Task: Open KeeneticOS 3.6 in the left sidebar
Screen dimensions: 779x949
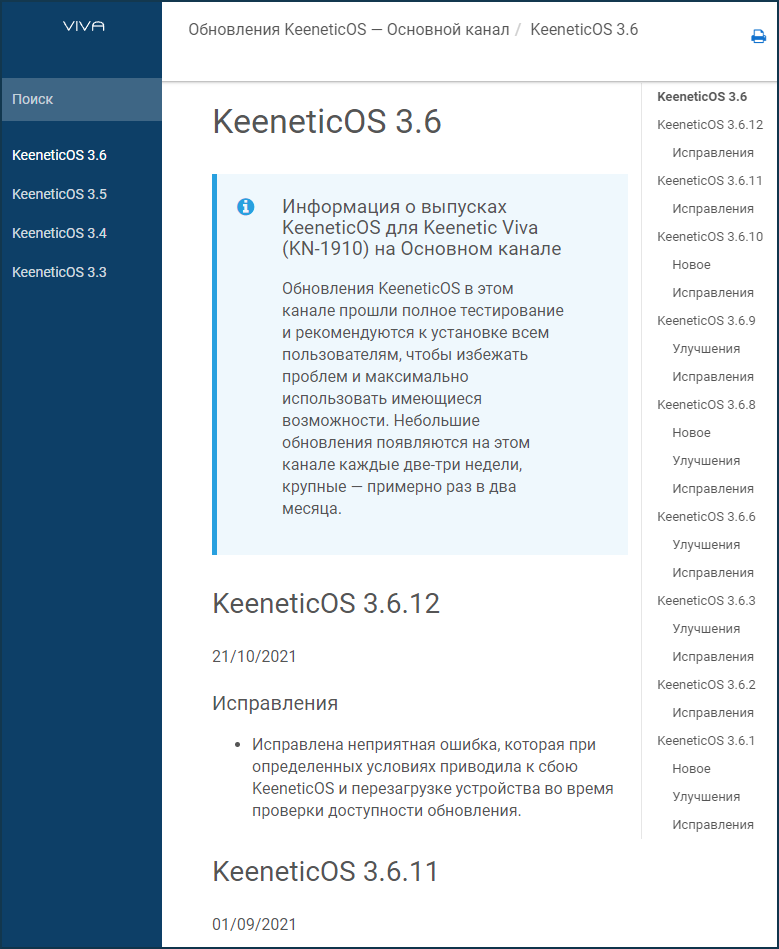Action: 59,155
